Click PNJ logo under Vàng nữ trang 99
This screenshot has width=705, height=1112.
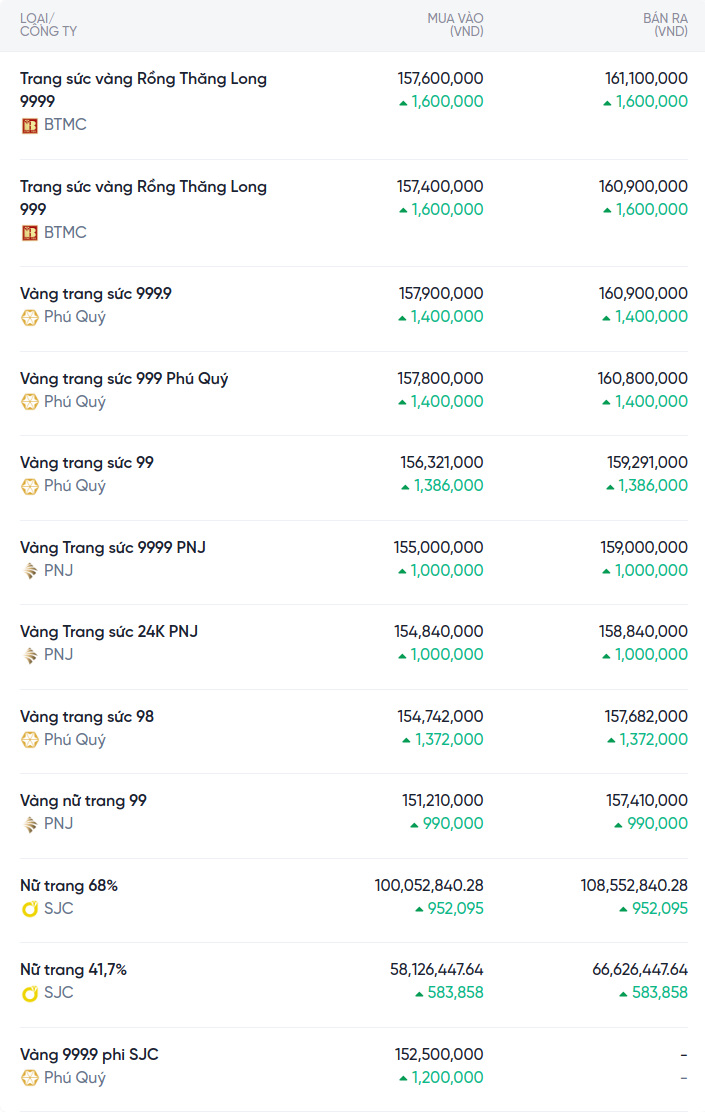point(29,824)
